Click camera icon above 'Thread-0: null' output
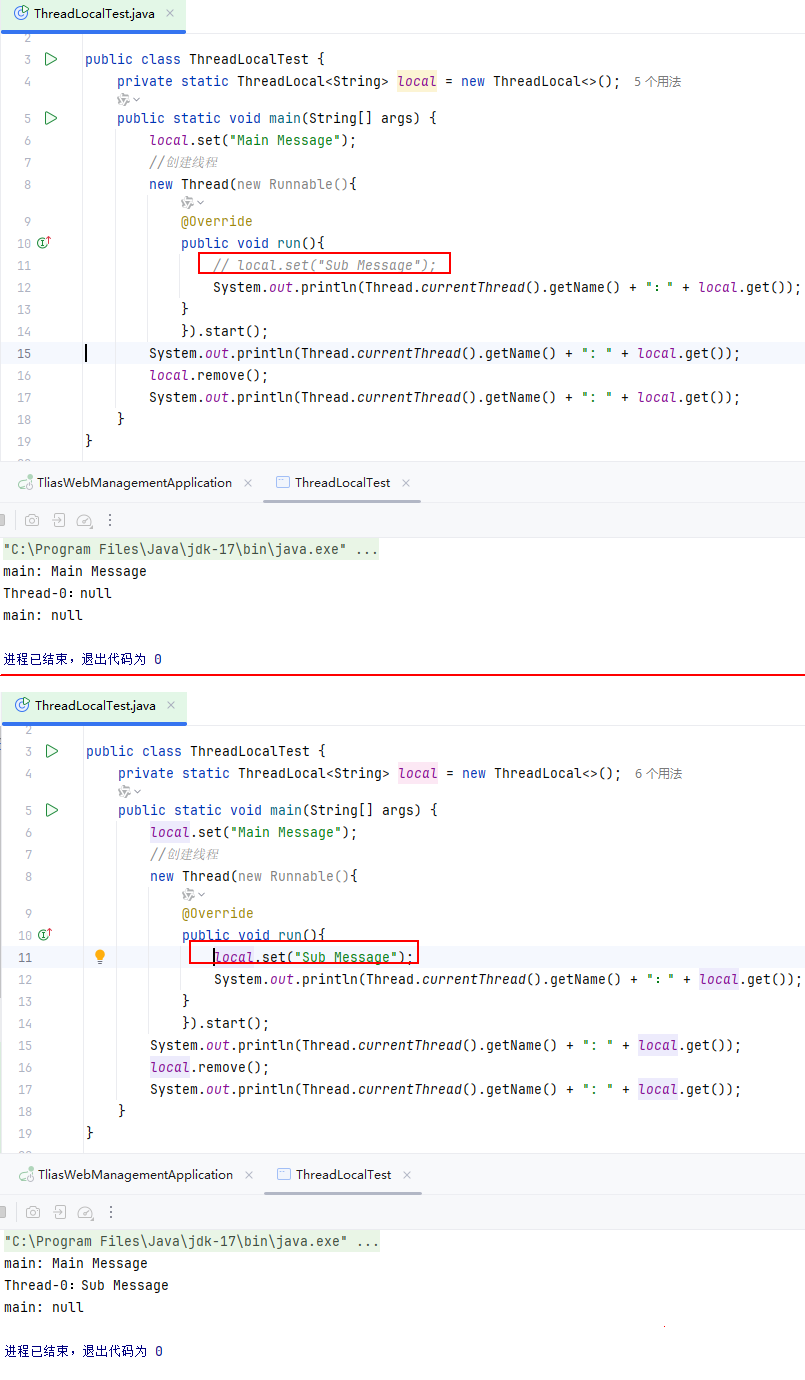Image resolution: width=805 pixels, height=1380 pixels. 32,520
